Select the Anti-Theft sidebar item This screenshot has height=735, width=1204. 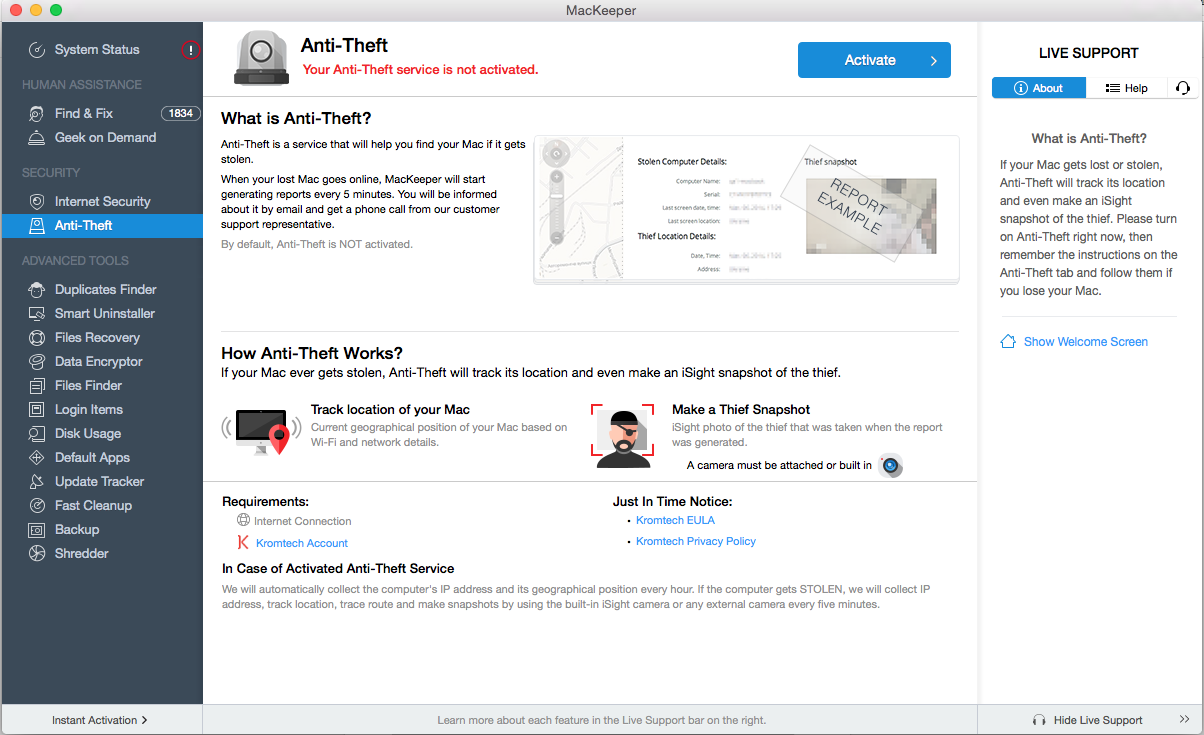coord(102,225)
